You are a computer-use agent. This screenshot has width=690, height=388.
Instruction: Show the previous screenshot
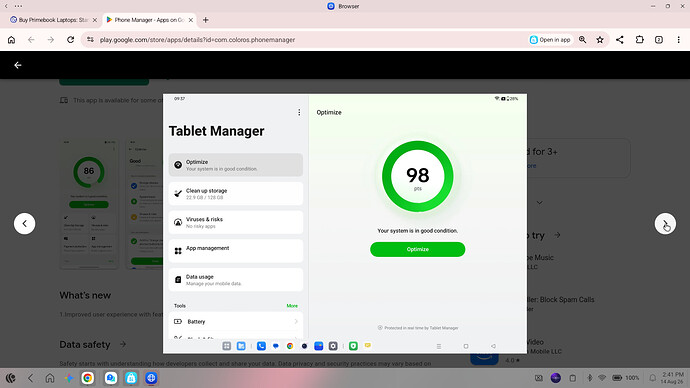(25, 223)
